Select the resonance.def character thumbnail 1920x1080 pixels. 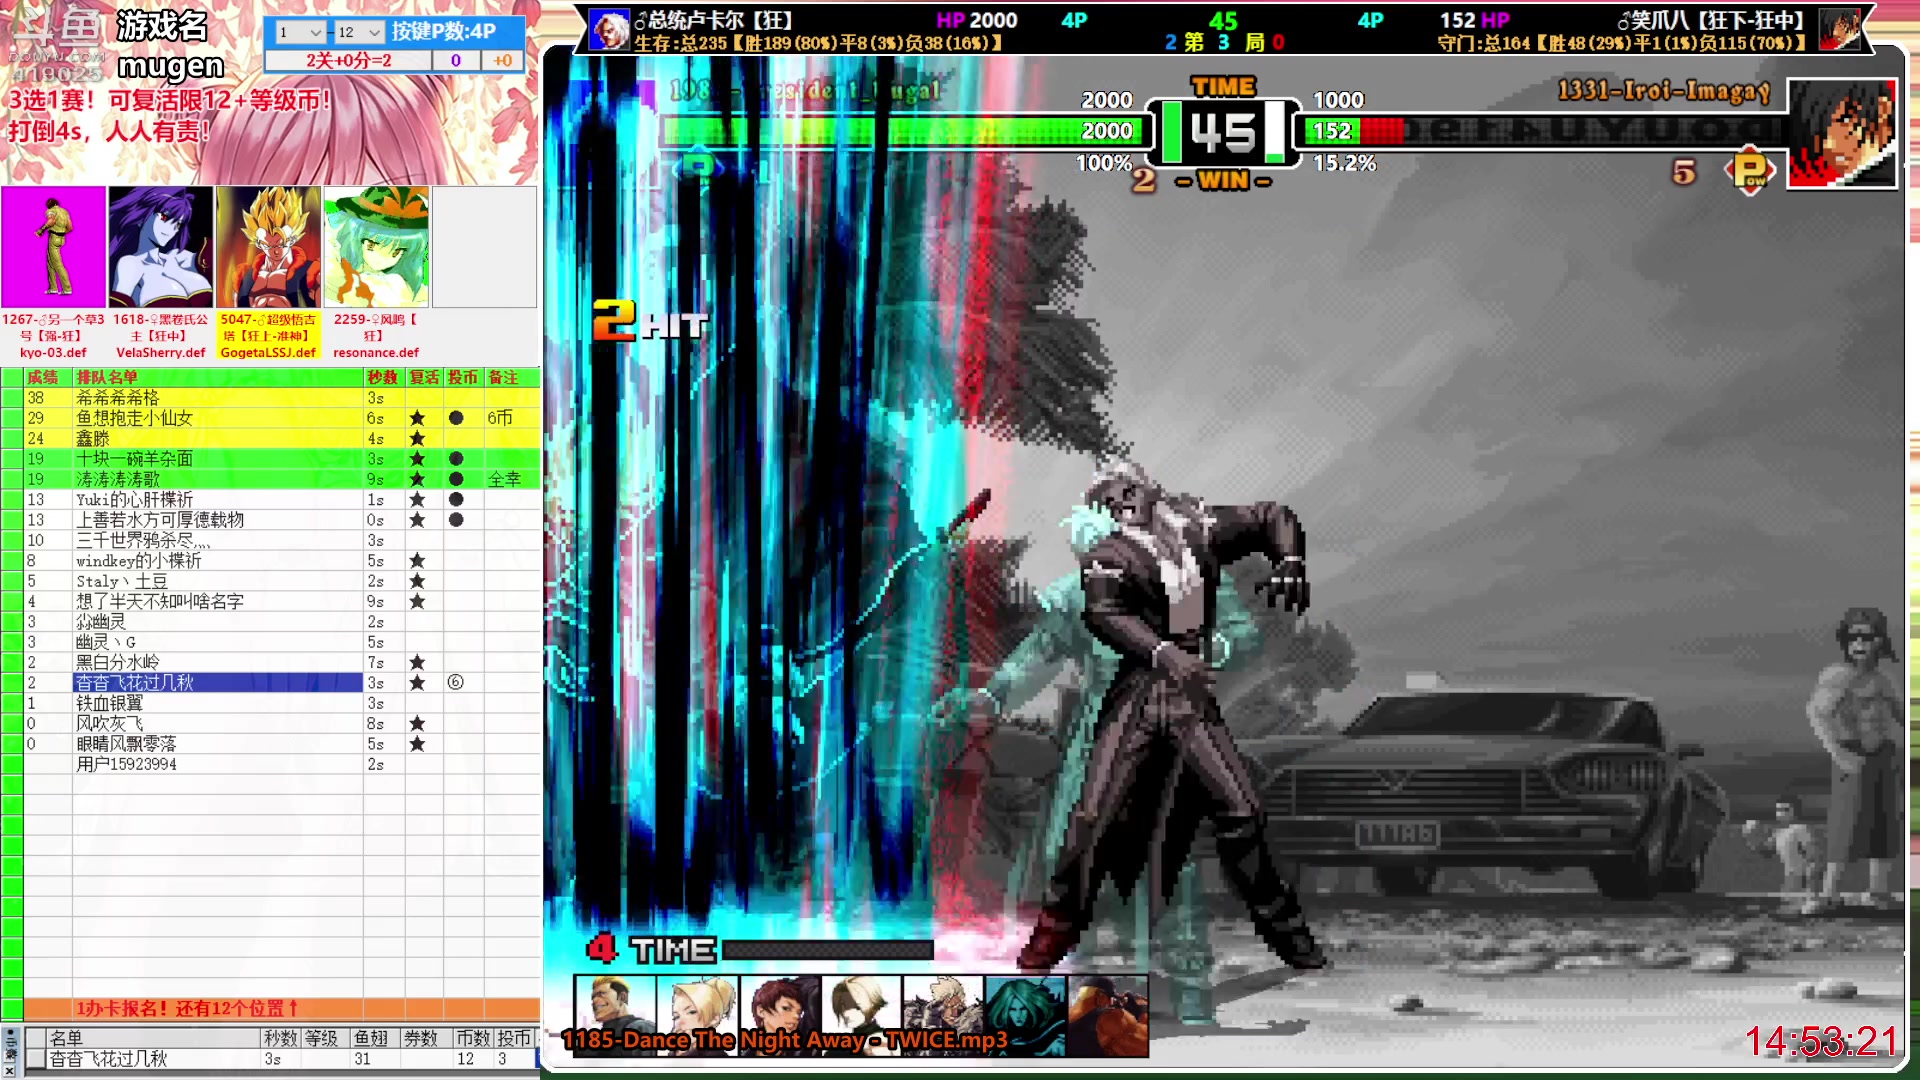point(376,247)
